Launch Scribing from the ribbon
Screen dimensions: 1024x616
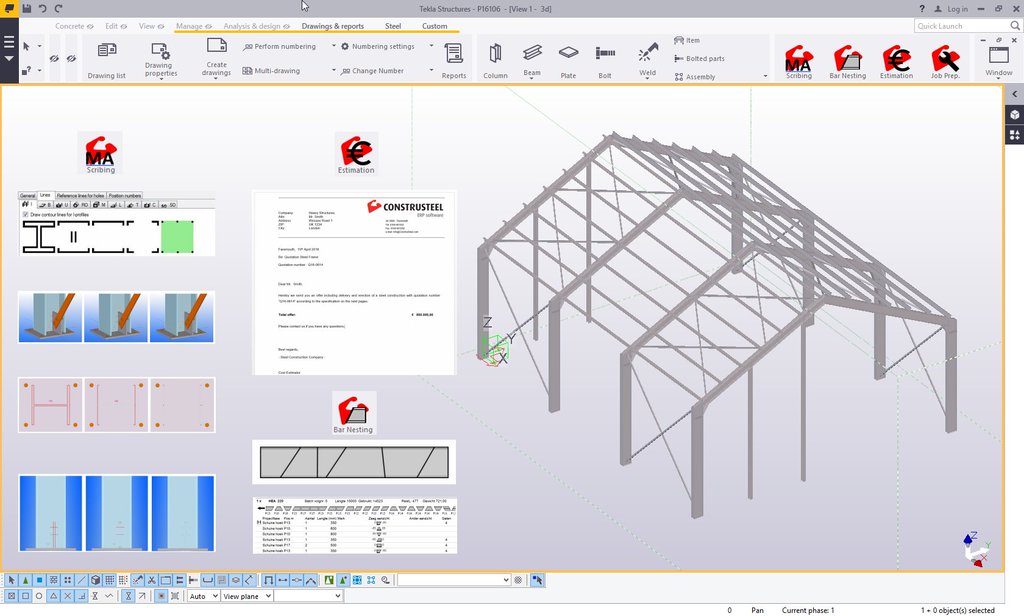(799, 62)
